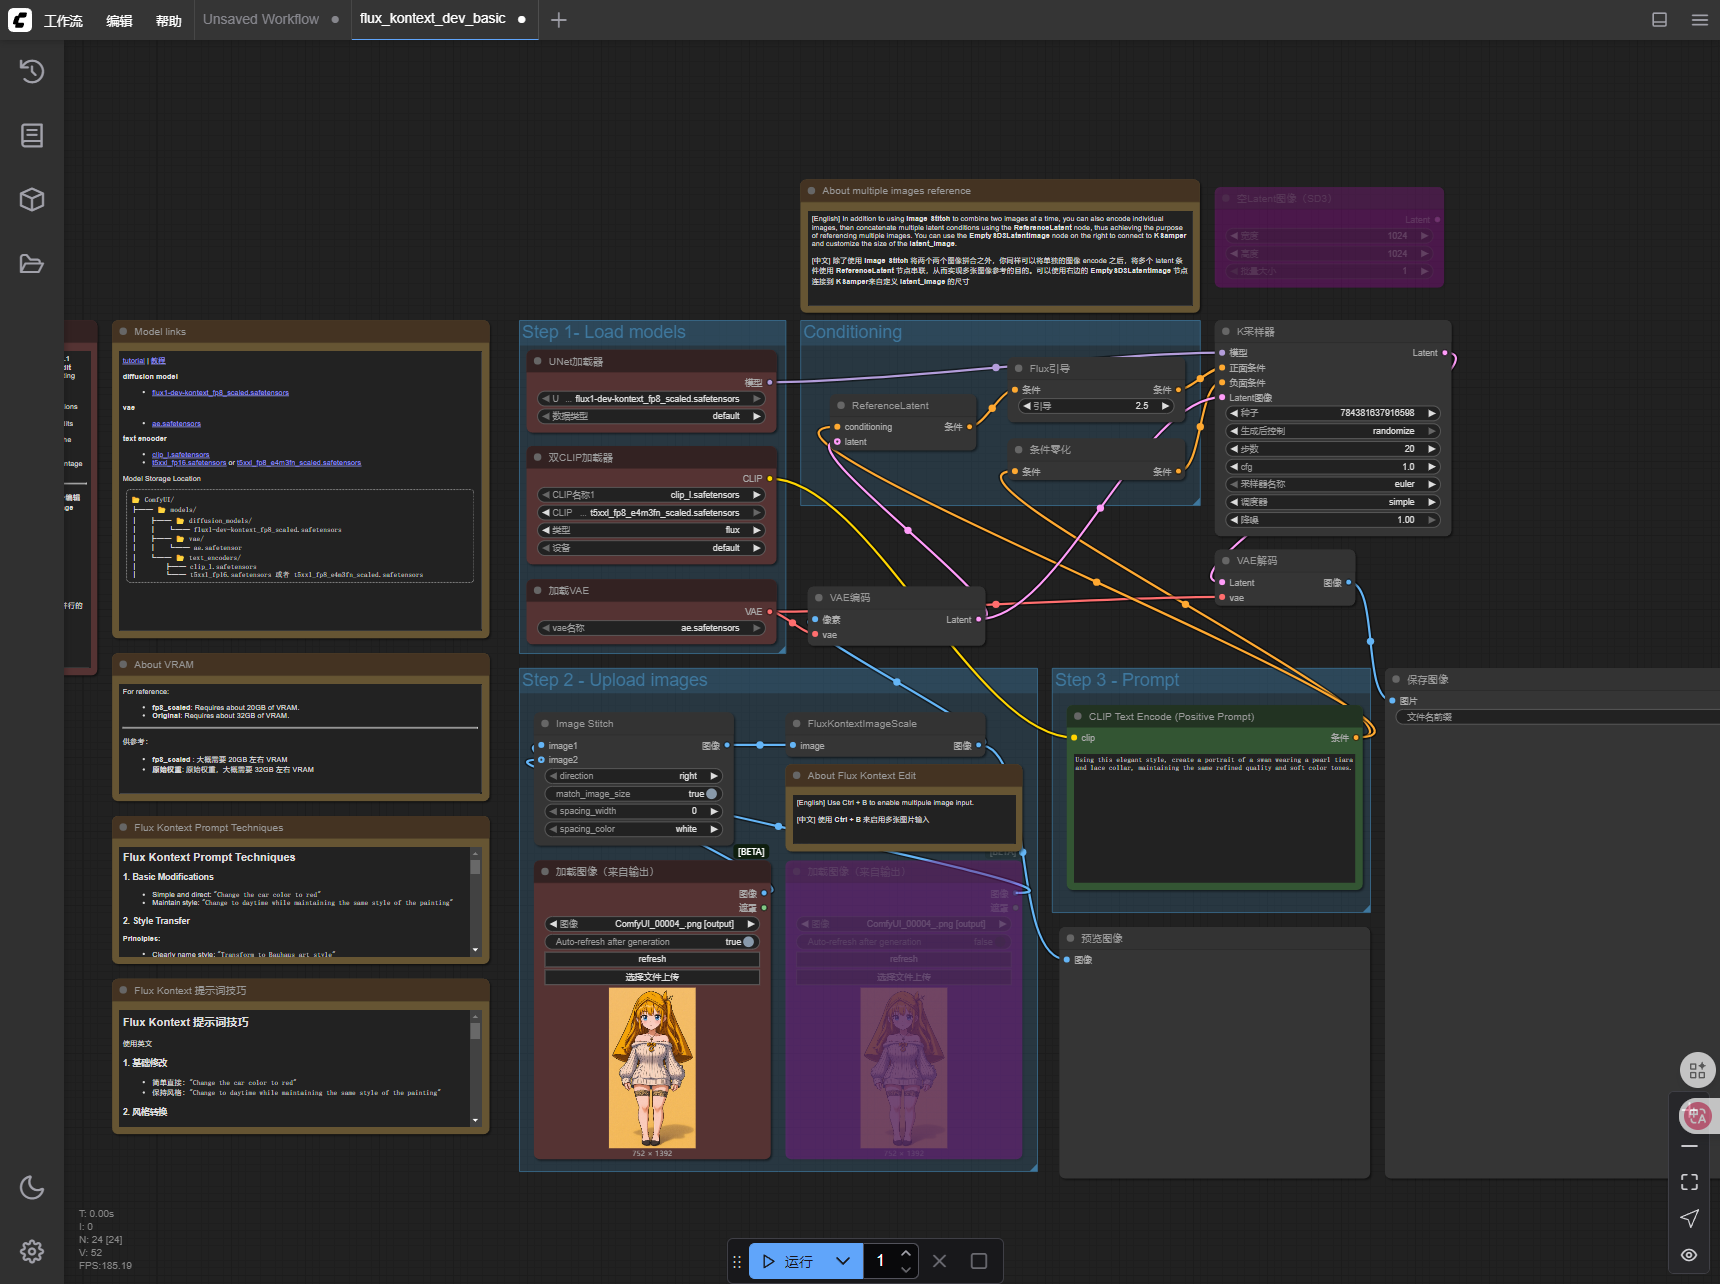
Task: Open the 类型 flux dropdown
Action: coord(651,530)
